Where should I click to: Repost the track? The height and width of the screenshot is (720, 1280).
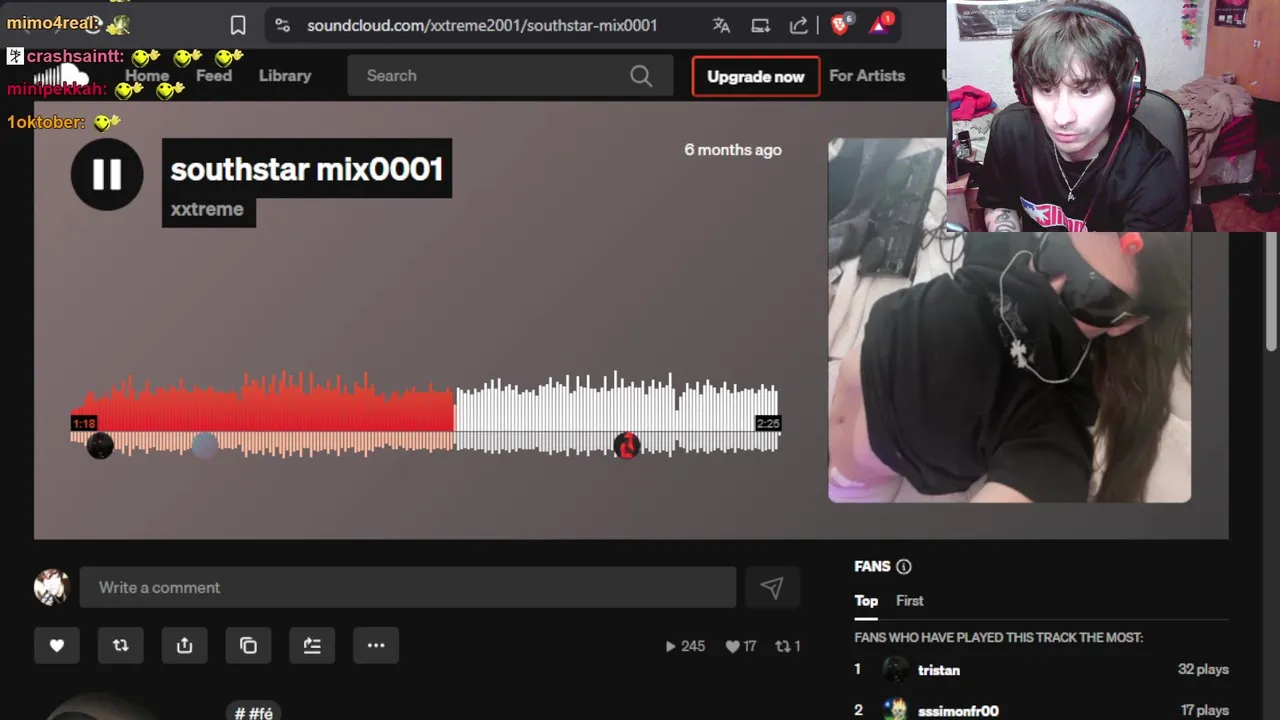(121, 646)
